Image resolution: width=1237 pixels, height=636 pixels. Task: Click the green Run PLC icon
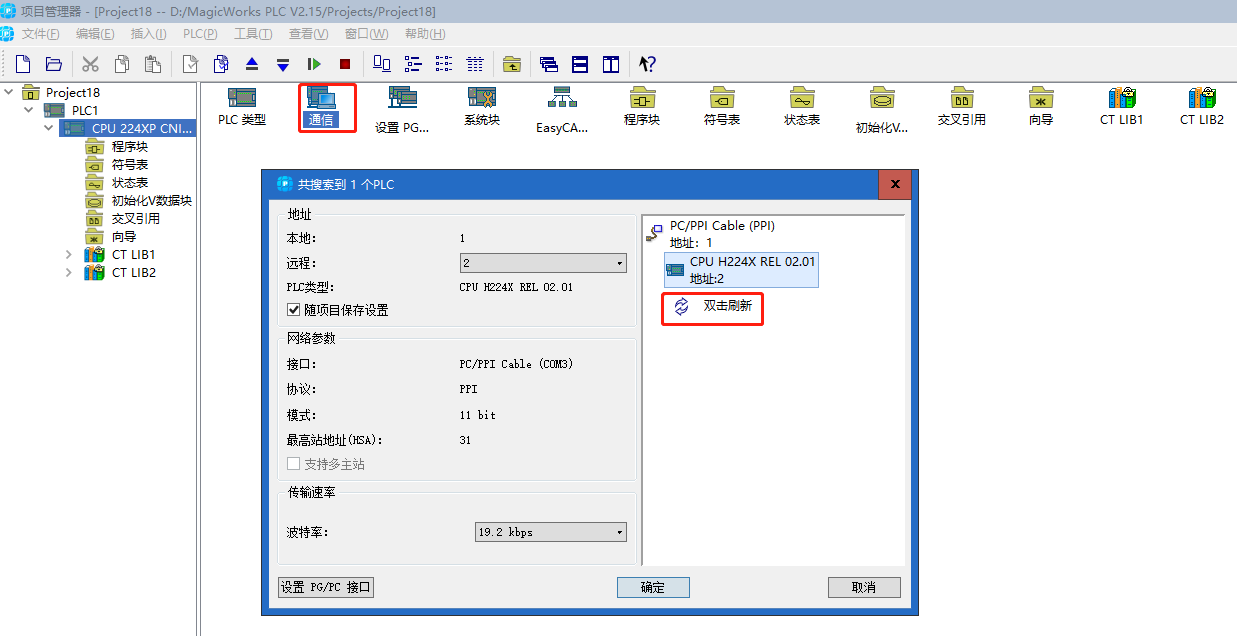click(314, 64)
